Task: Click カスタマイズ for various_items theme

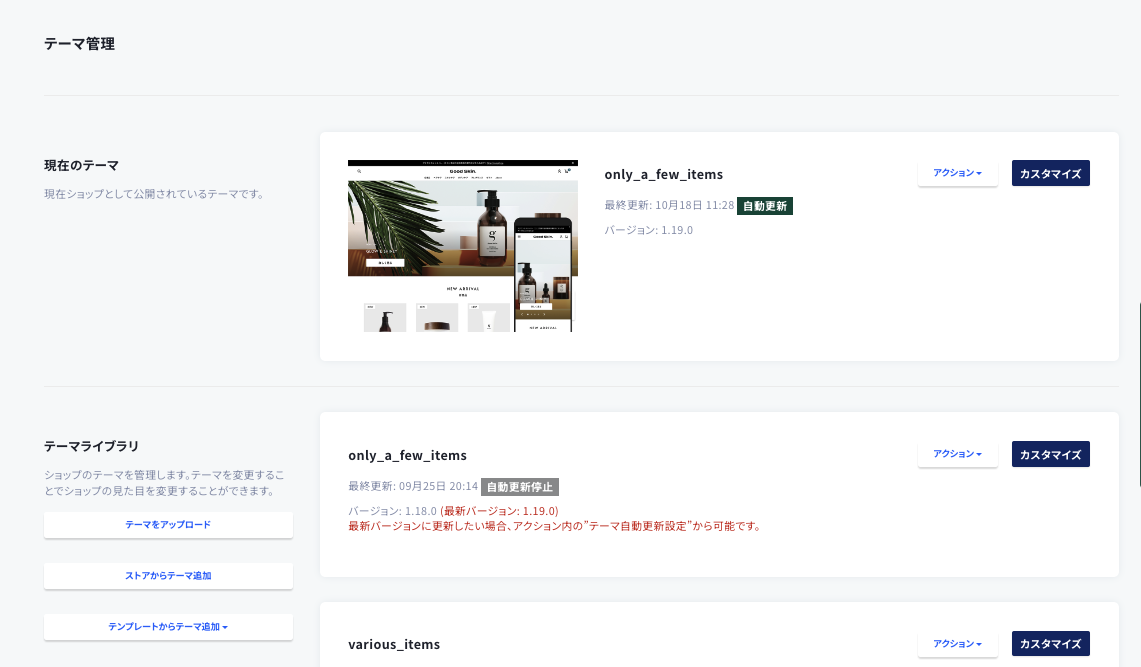Action: [x=1050, y=644]
